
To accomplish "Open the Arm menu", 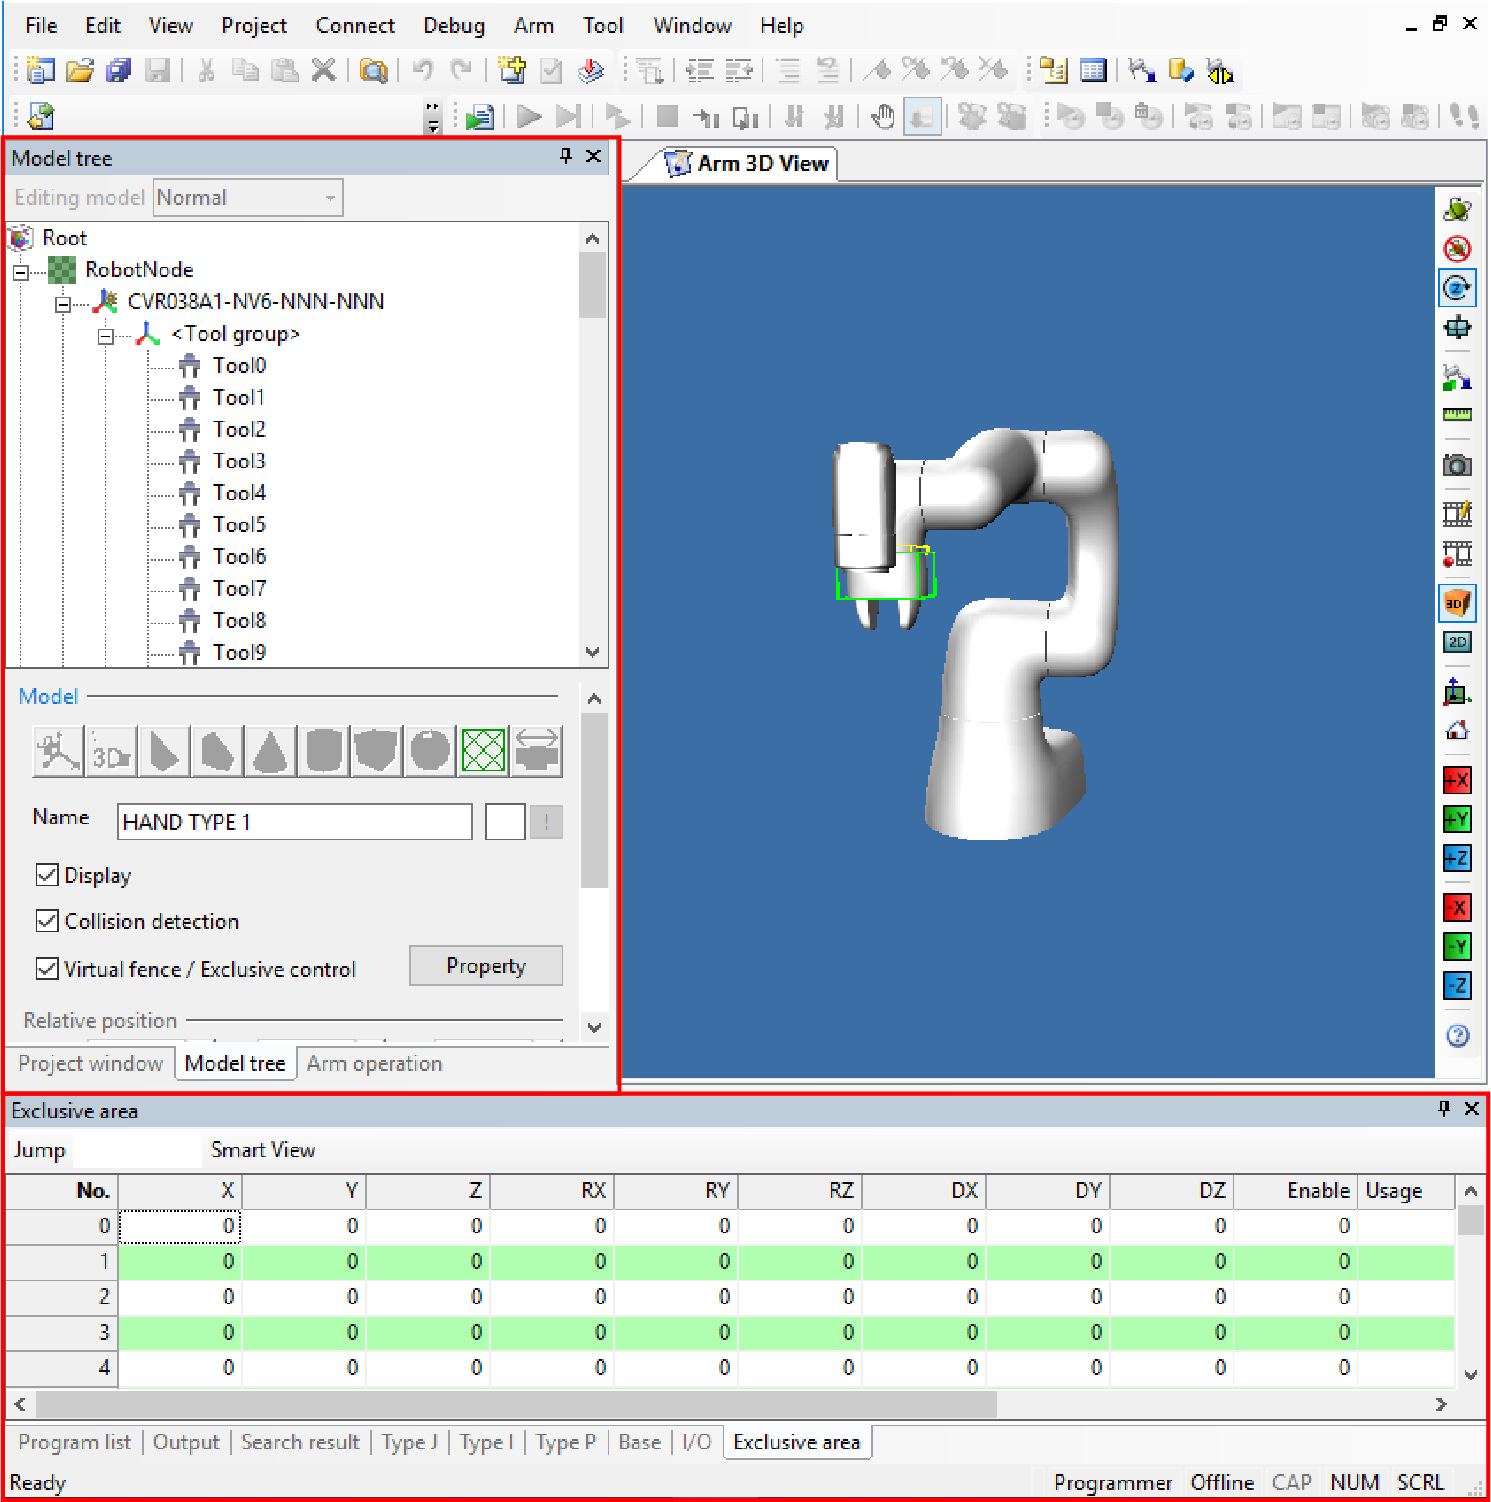I will click(x=533, y=26).
